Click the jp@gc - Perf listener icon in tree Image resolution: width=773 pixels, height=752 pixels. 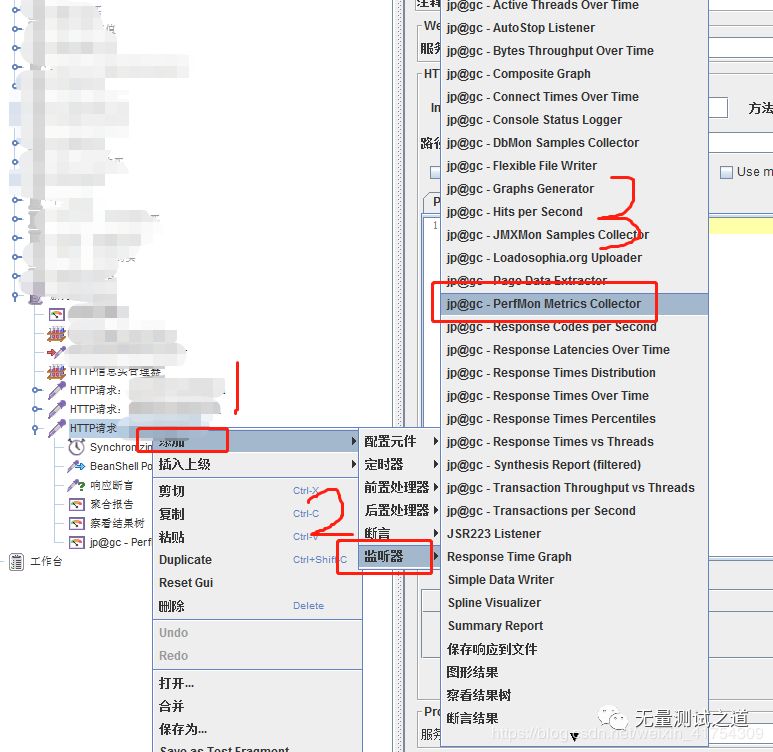click(76, 542)
